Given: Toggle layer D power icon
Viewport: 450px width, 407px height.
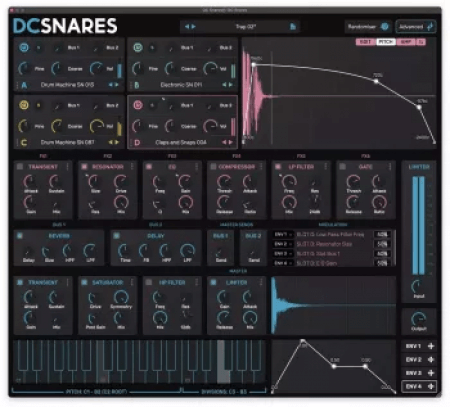Looking at the screenshot, I should point(138,105).
